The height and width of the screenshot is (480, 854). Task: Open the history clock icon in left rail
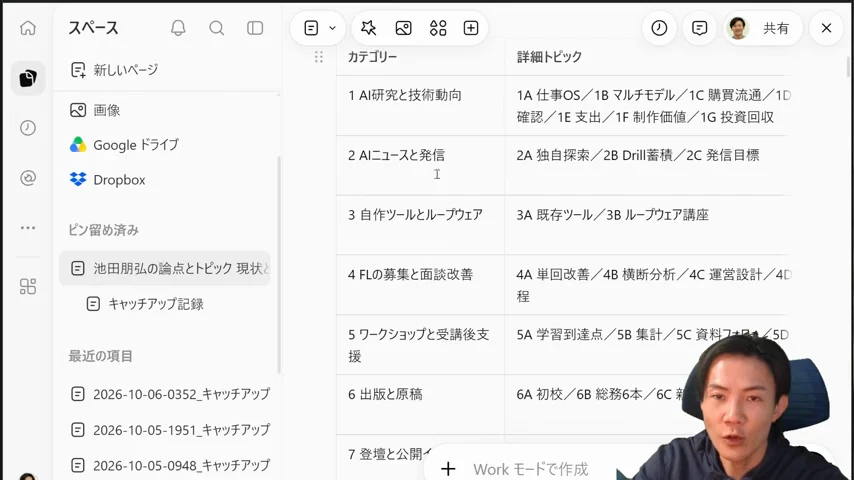pos(28,127)
